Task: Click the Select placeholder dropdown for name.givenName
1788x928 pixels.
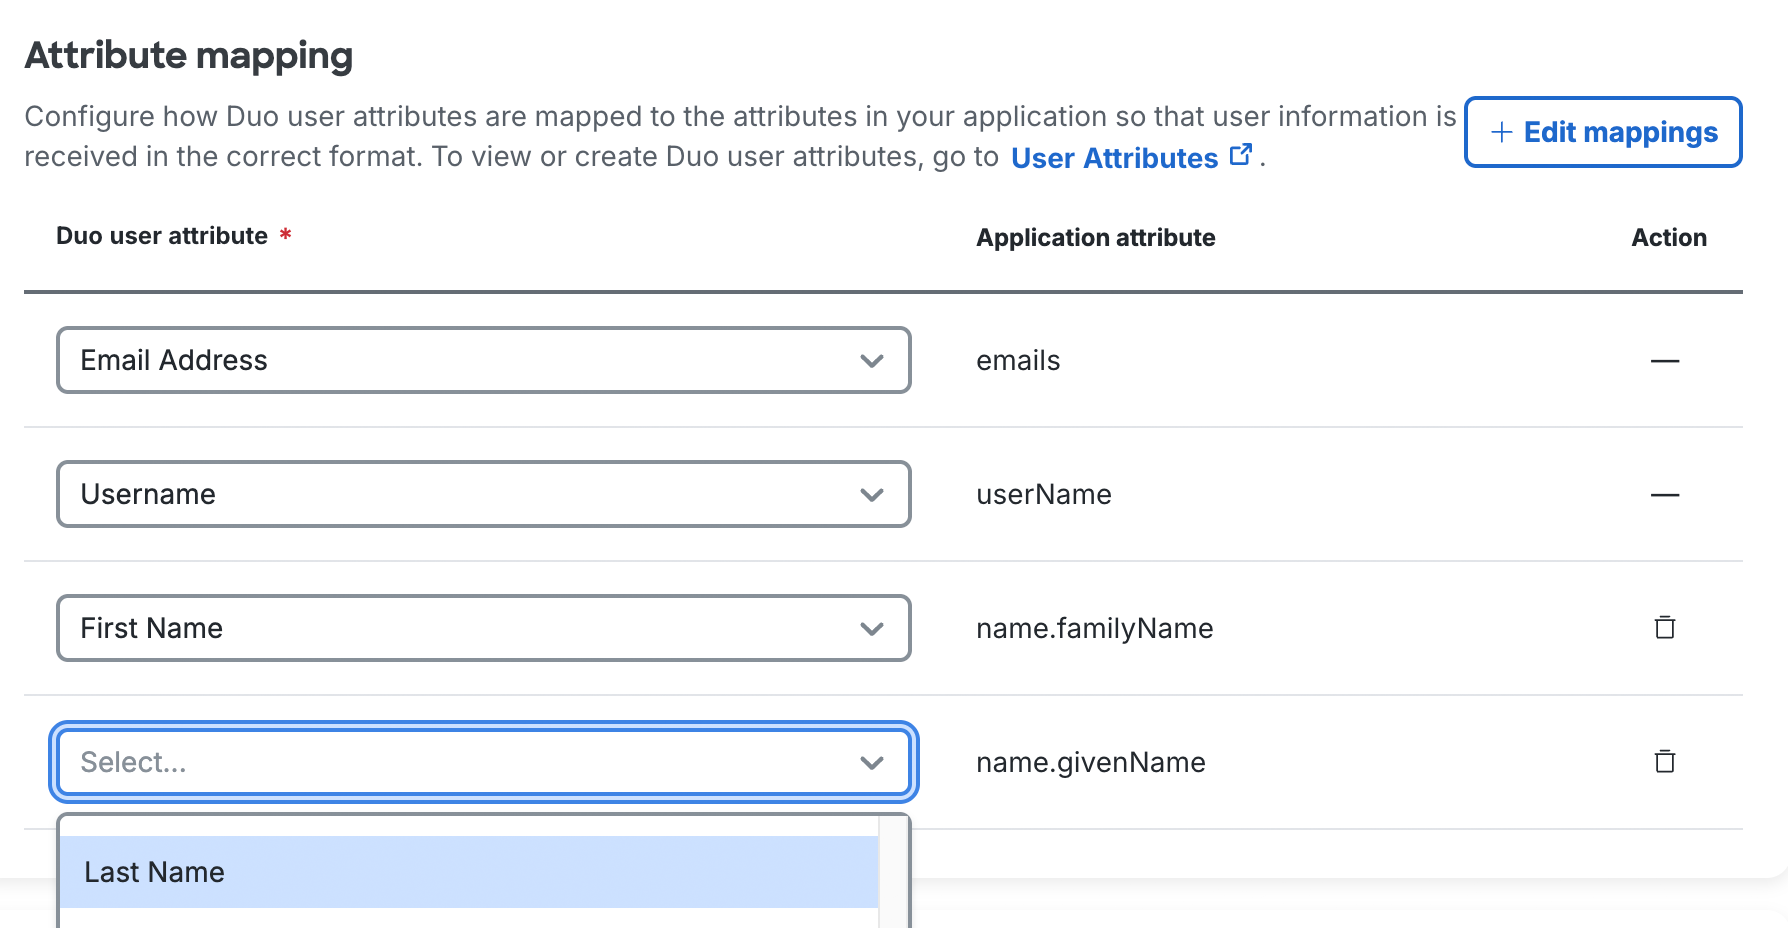Action: tap(483, 762)
